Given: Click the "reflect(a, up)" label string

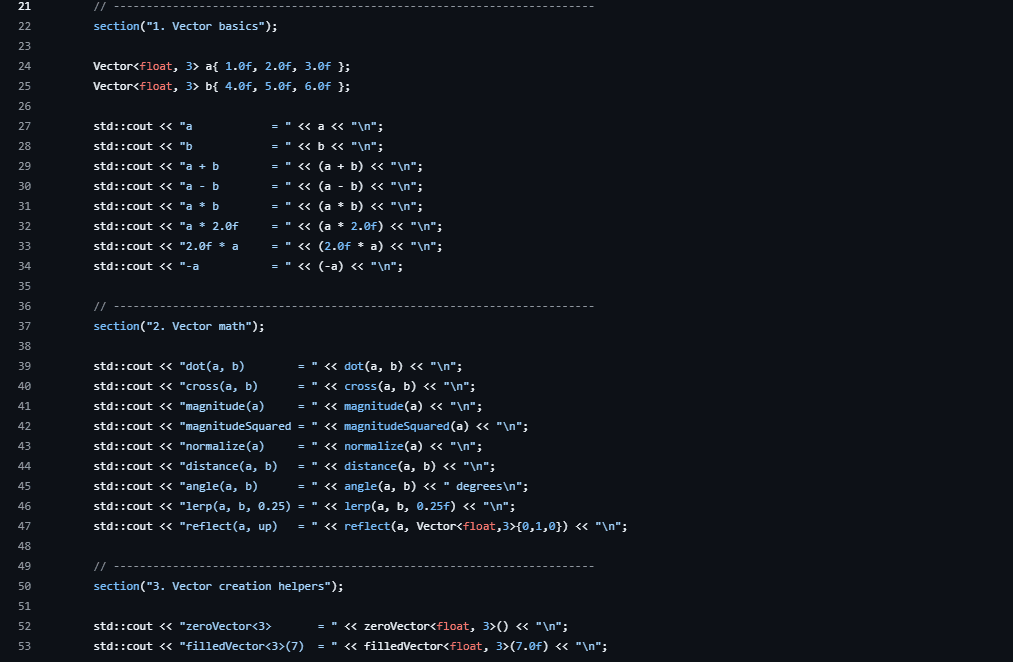Looking at the screenshot, I should click(248, 526).
